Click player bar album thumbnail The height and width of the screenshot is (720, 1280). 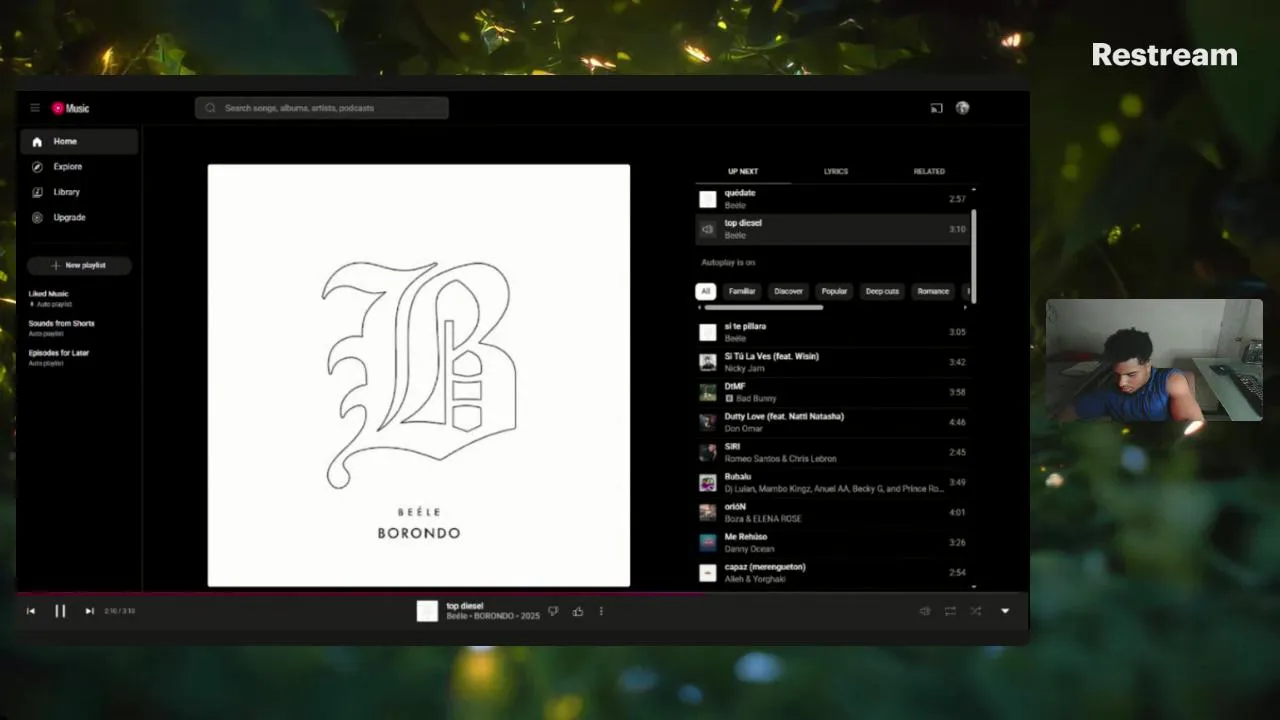point(427,611)
